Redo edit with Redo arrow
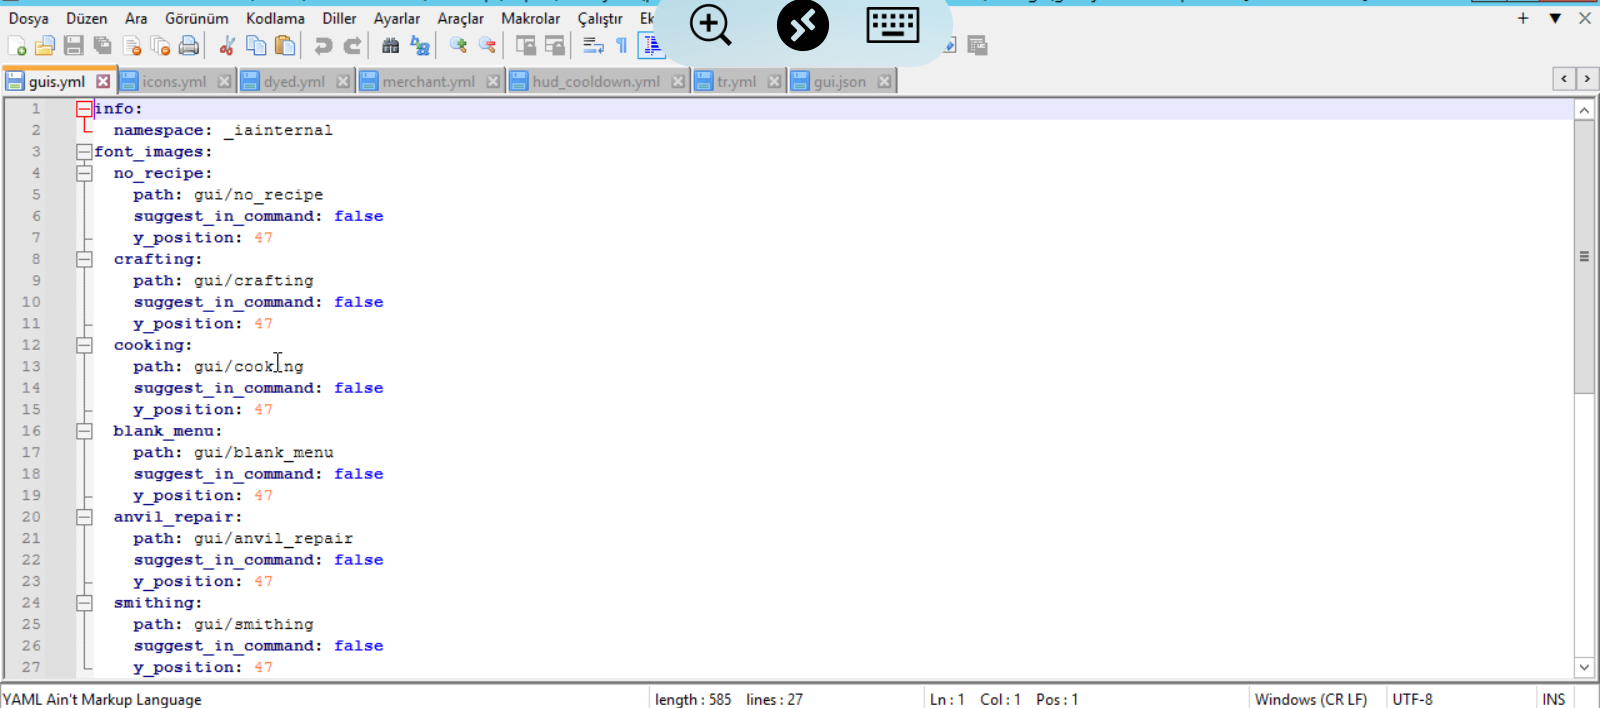The image size is (1600, 708). (352, 45)
